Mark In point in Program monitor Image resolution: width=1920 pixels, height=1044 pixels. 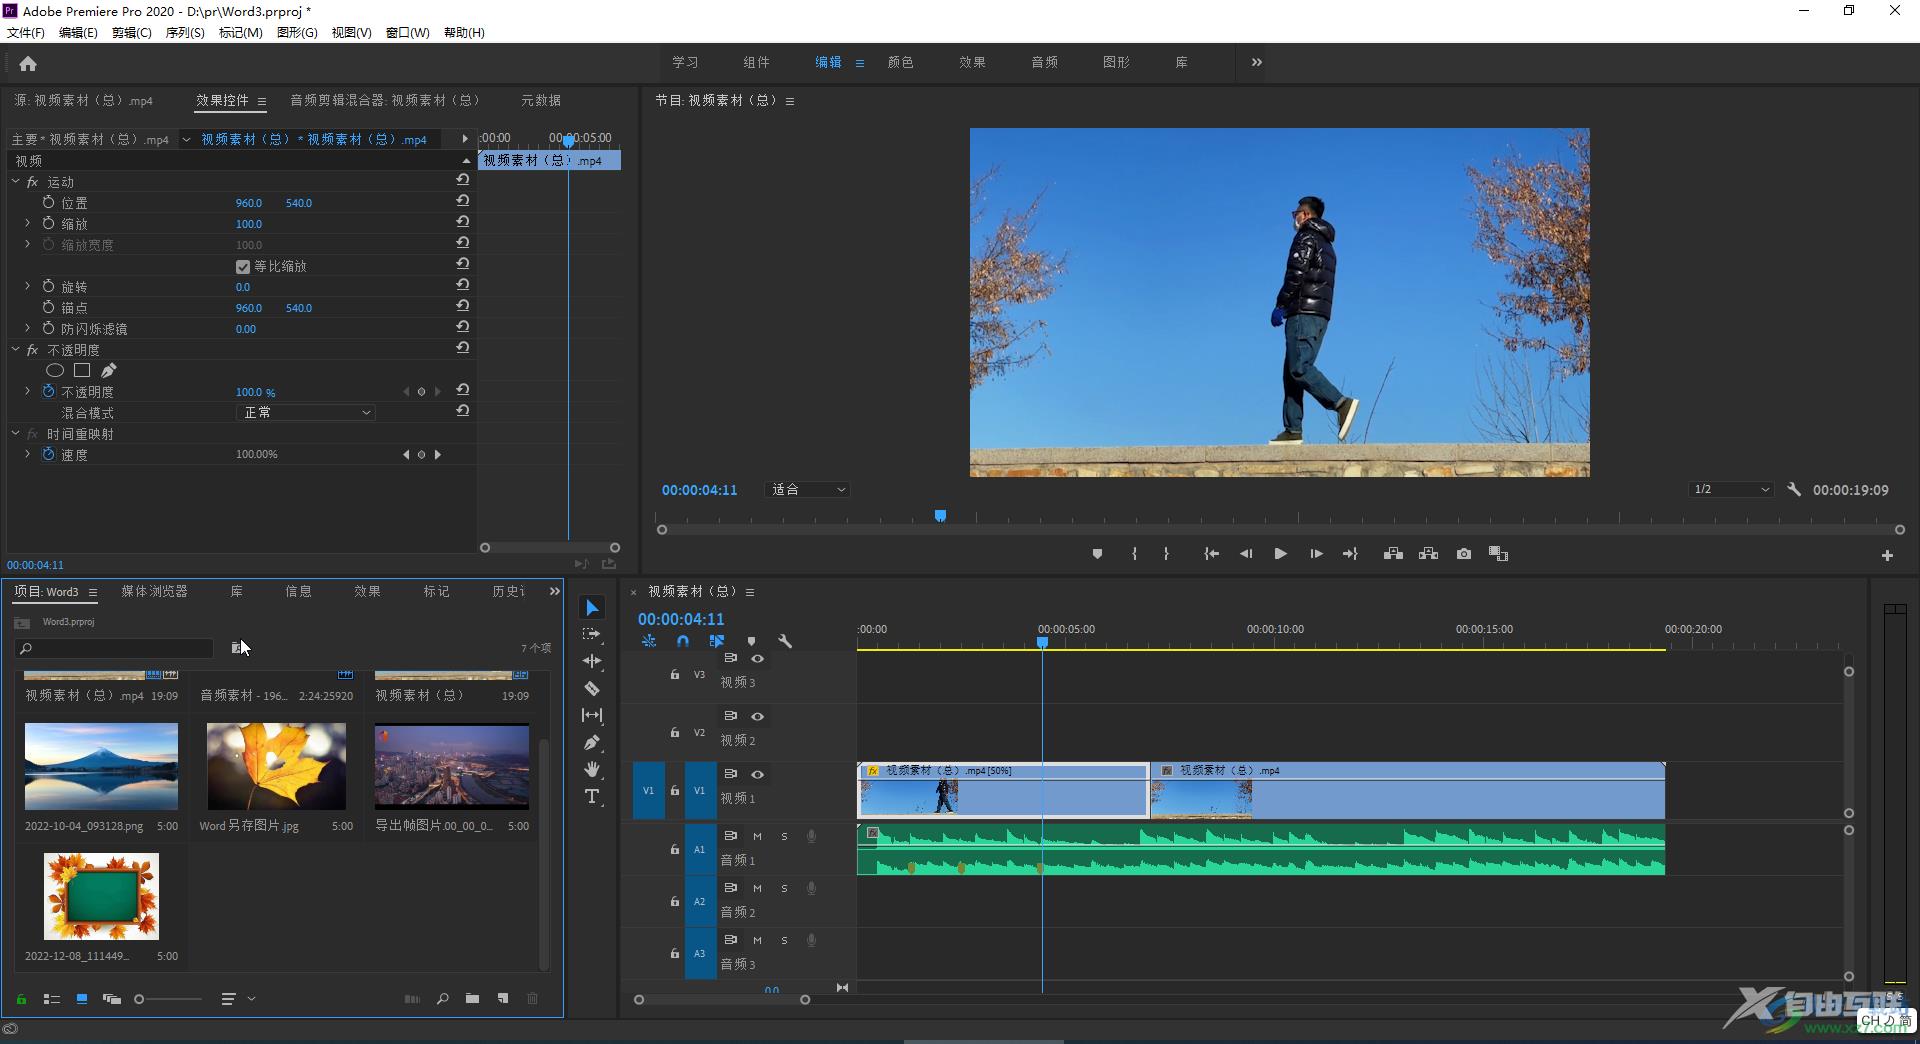point(1134,554)
